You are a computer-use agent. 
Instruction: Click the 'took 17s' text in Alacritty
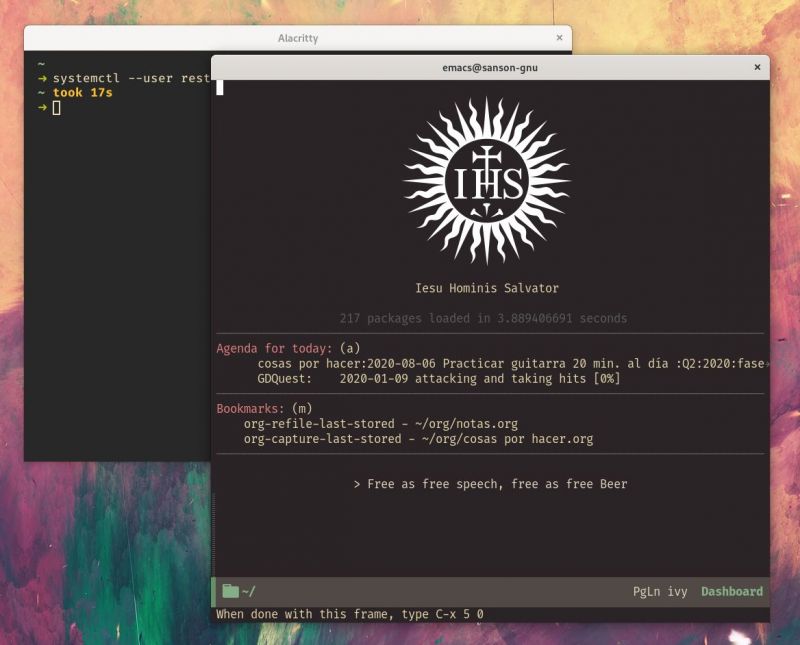click(83, 93)
